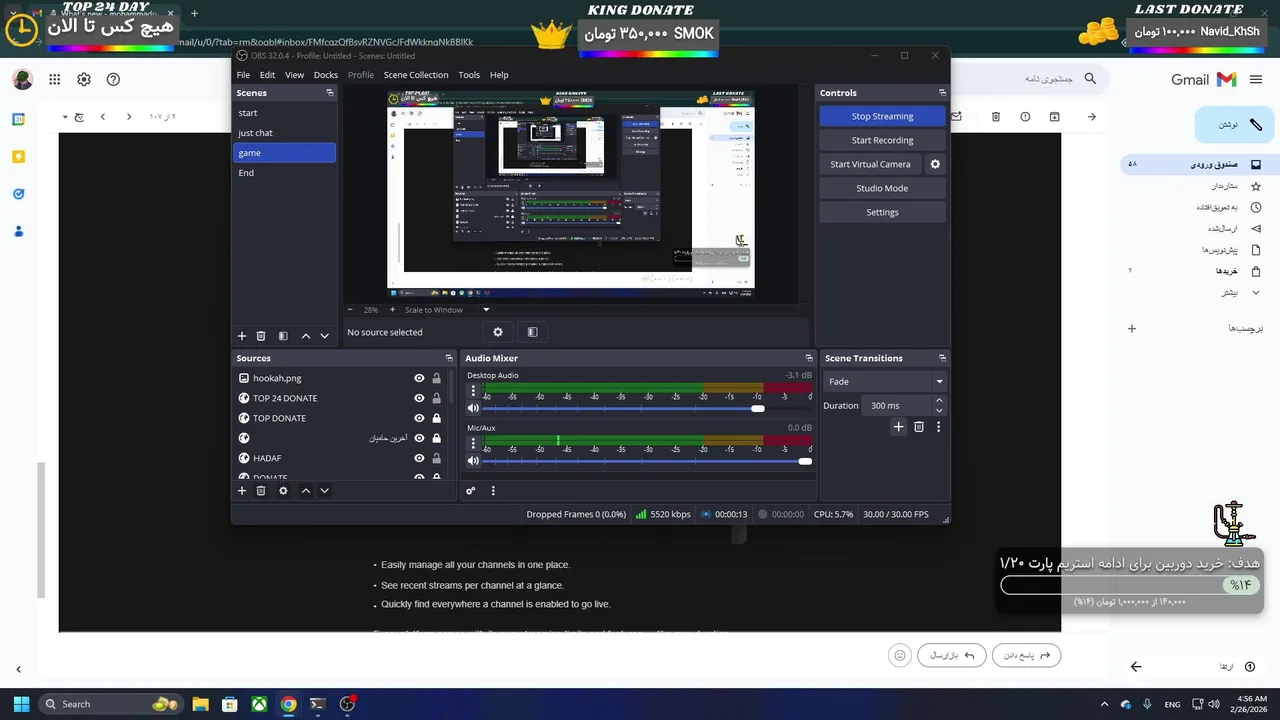
Task: Open the Docks menu
Action: pyautogui.click(x=326, y=75)
